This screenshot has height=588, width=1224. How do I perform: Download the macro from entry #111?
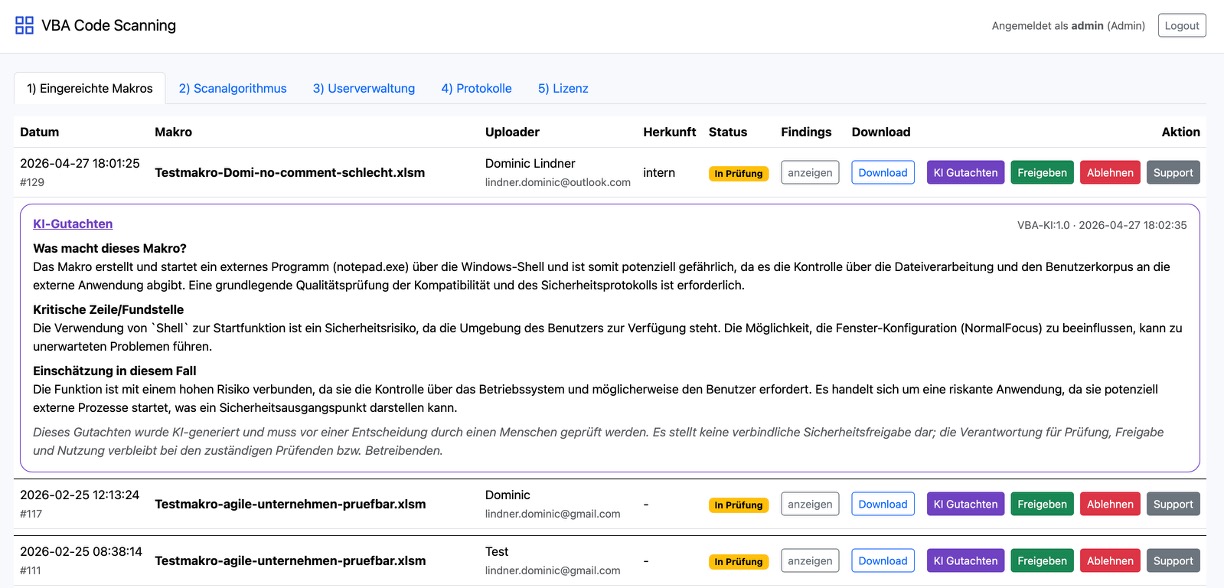pyautogui.click(x=882, y=561)
